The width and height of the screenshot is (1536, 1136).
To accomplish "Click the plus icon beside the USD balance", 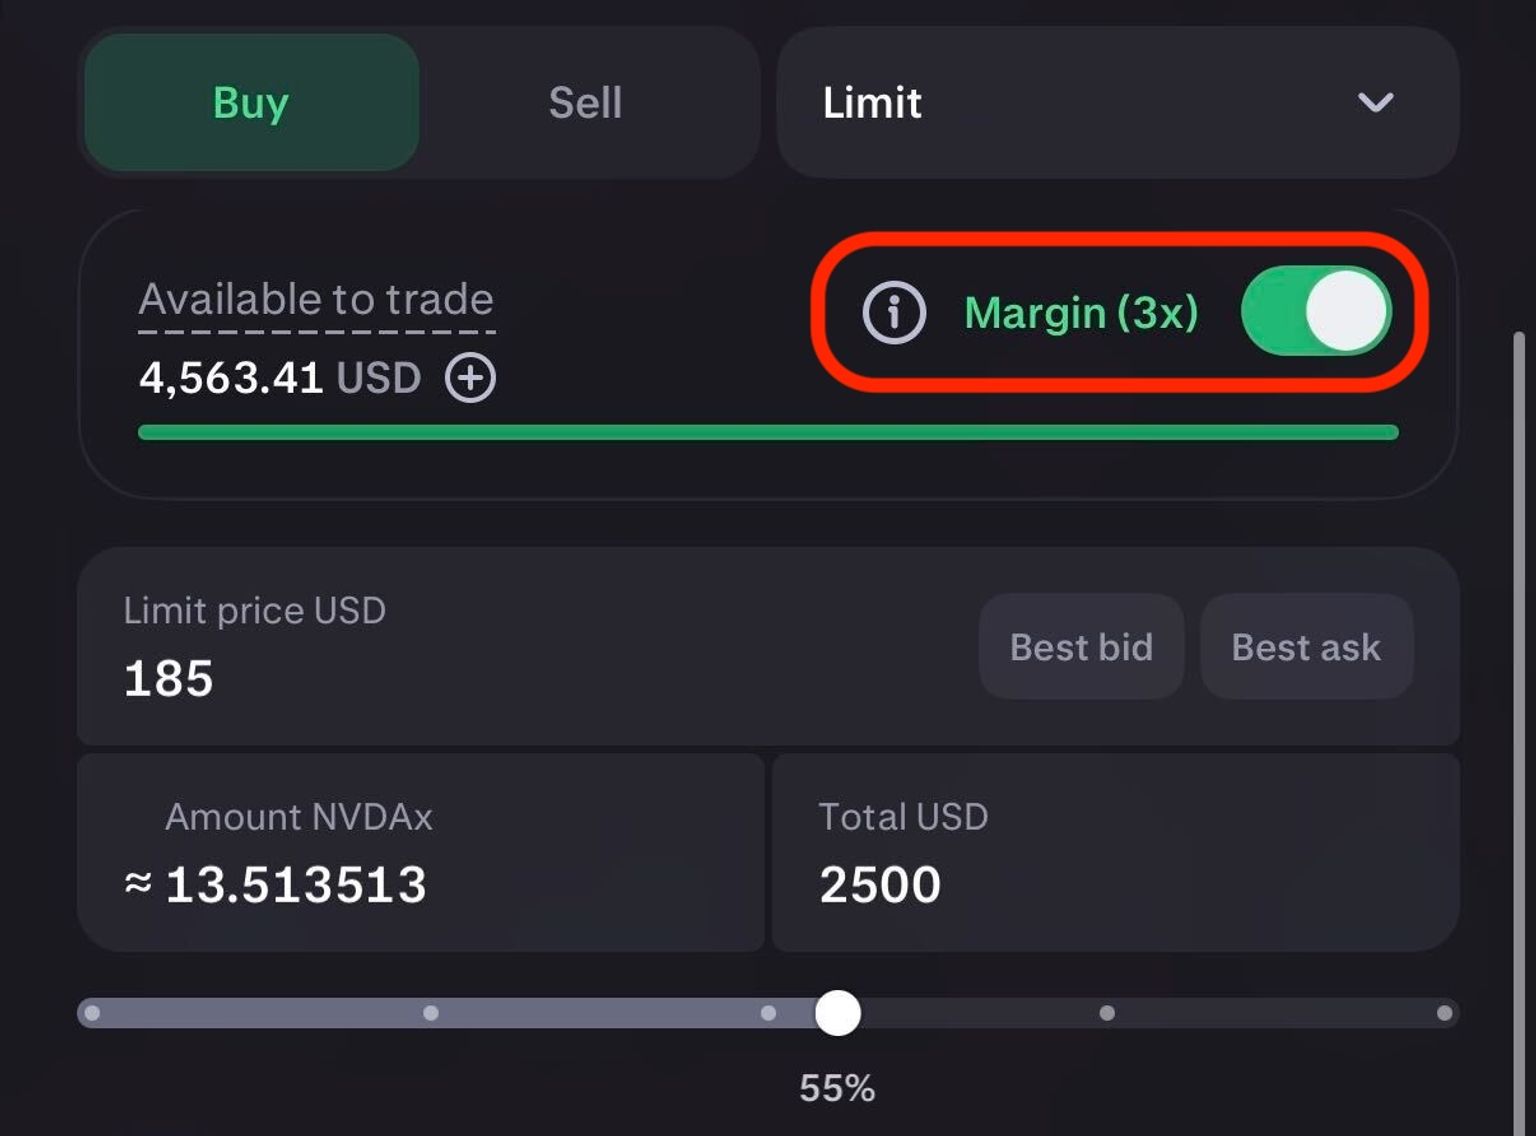I will click(x=470, y=378).
